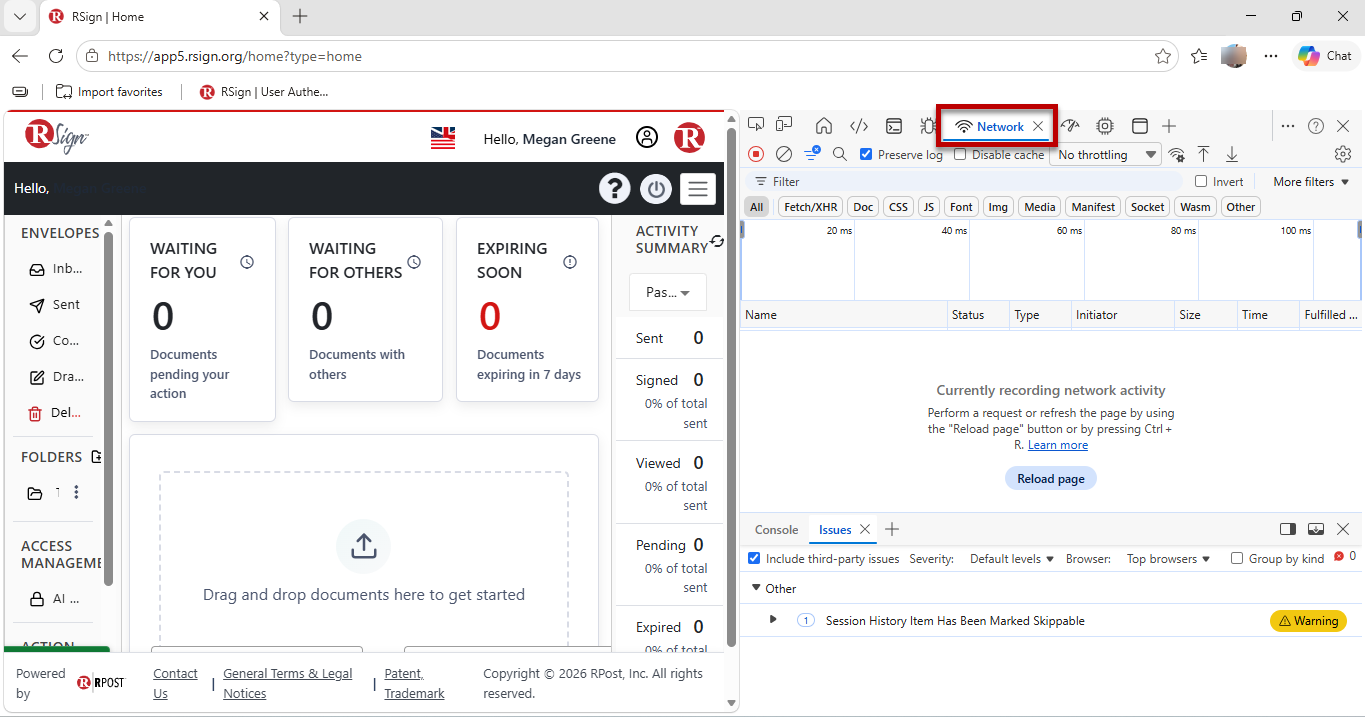Viewport: 1365px width, 717px height.
Task: Select the Issues drawer tab
Action: 835,529
